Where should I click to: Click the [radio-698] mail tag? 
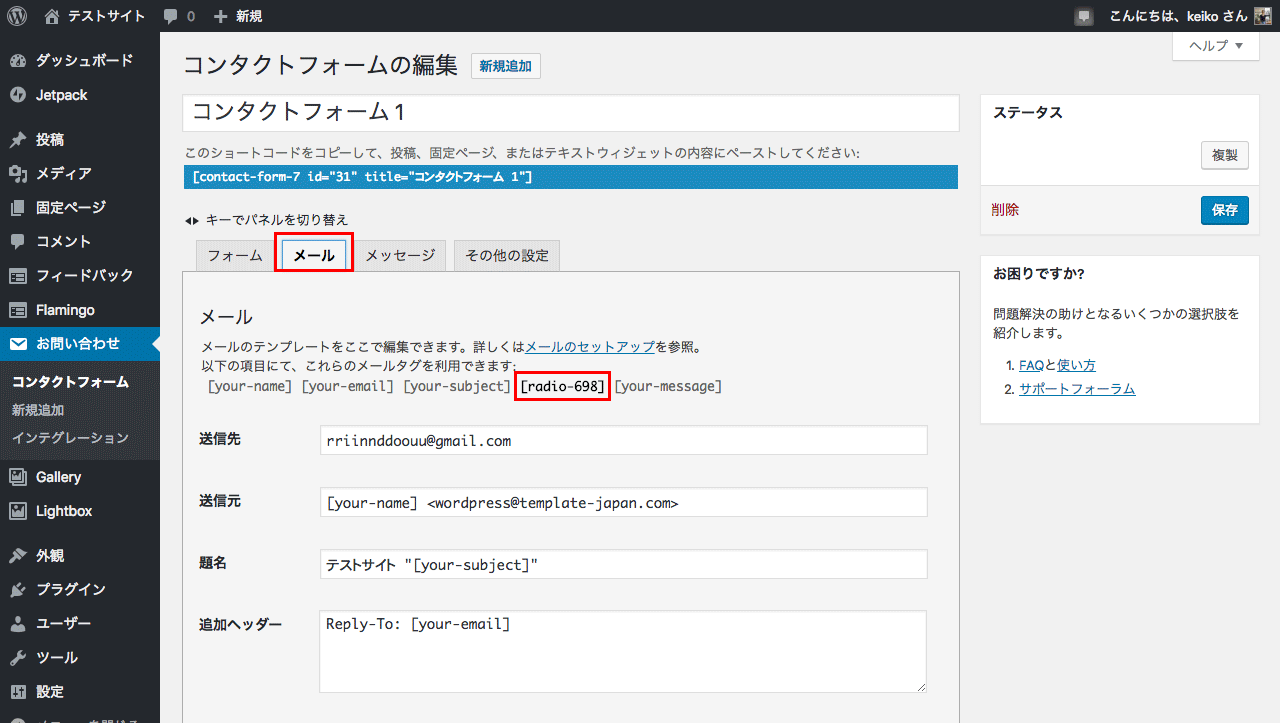563,386
